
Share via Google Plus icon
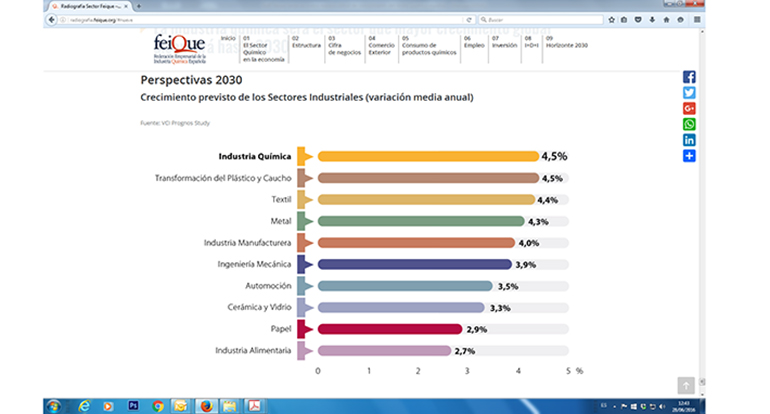pos(689,109)
